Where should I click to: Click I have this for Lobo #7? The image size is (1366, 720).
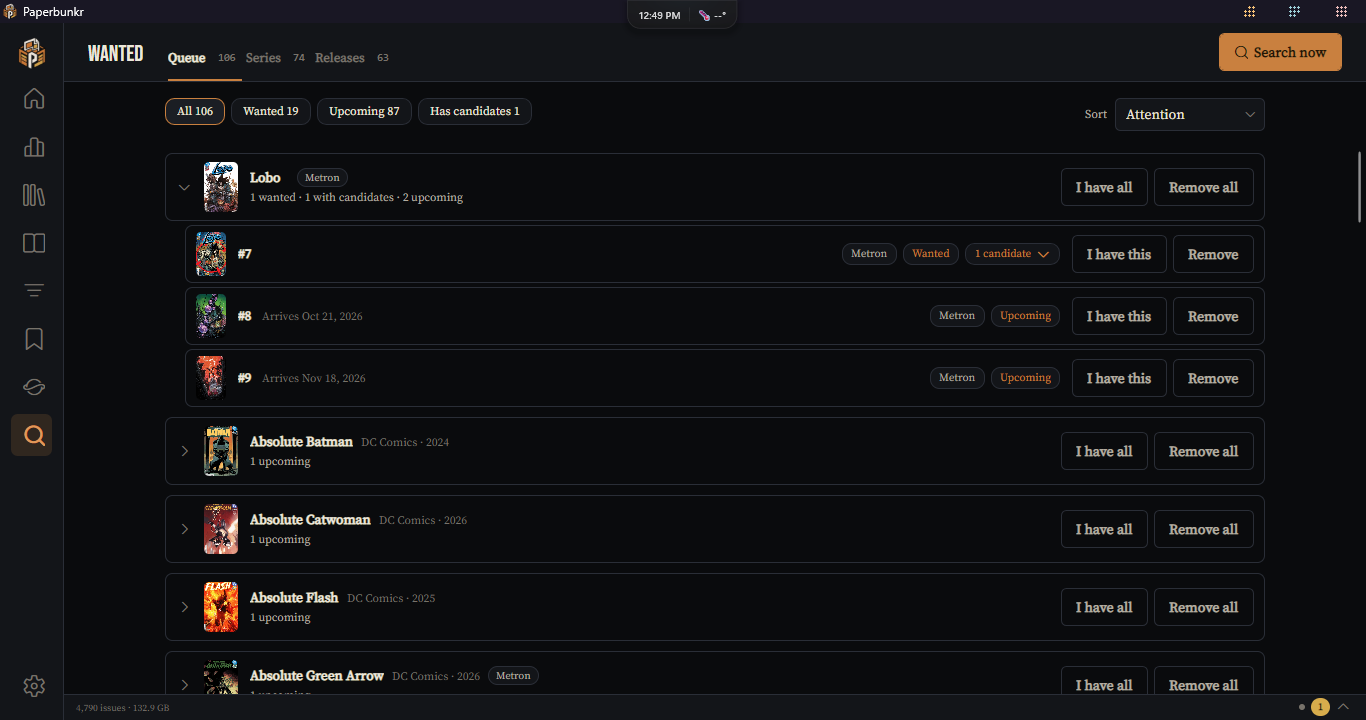[1119, 254]
